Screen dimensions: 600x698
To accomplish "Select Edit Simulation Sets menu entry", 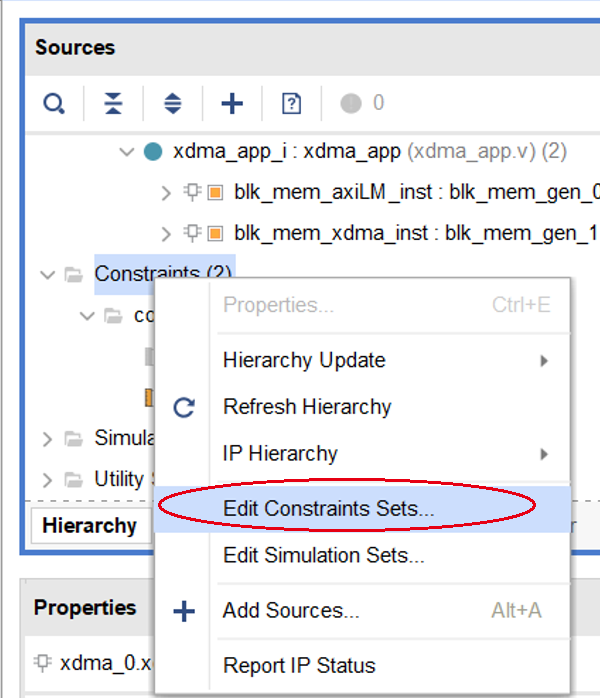I will [x=323, y=555].
